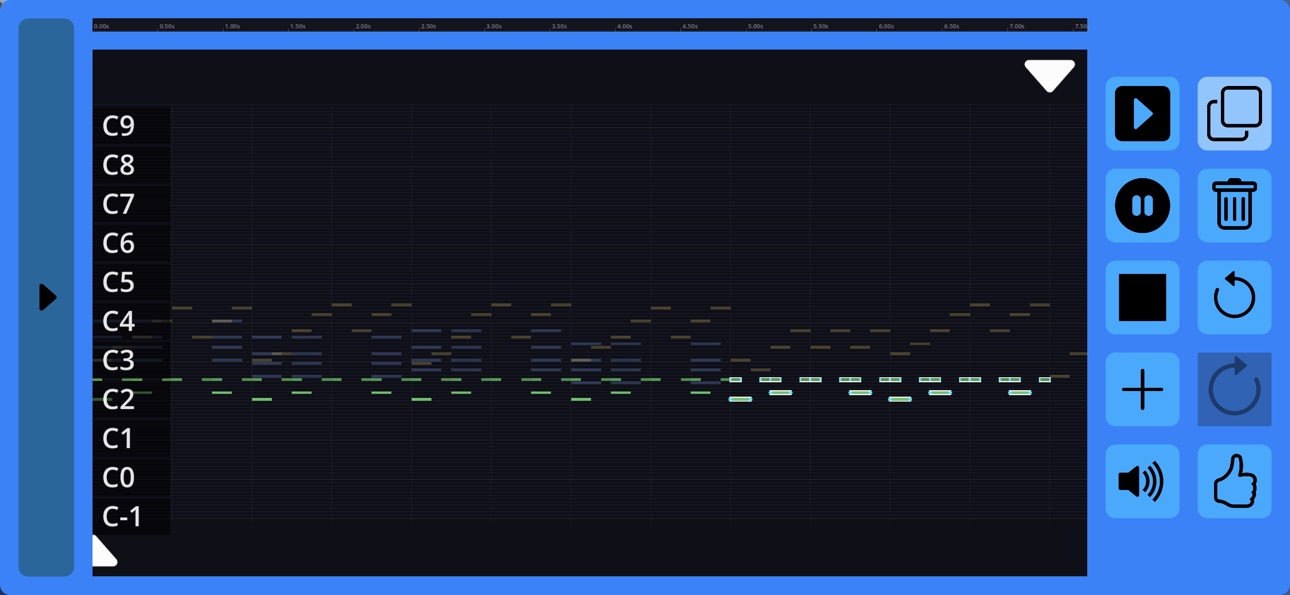
Task: Jump to the 1.00s mark on the timeline ruler
Action: pos(232,26)
